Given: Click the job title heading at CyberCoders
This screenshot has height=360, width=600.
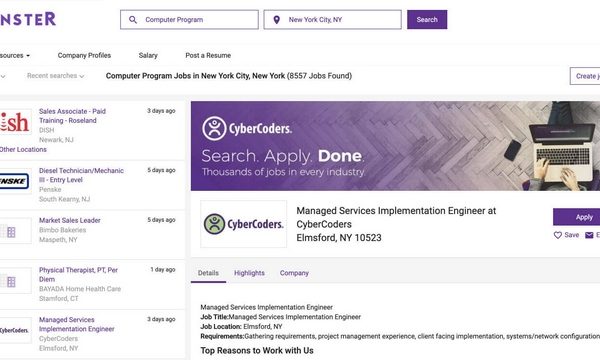Looking at the screenshot, I should point(396,217).
